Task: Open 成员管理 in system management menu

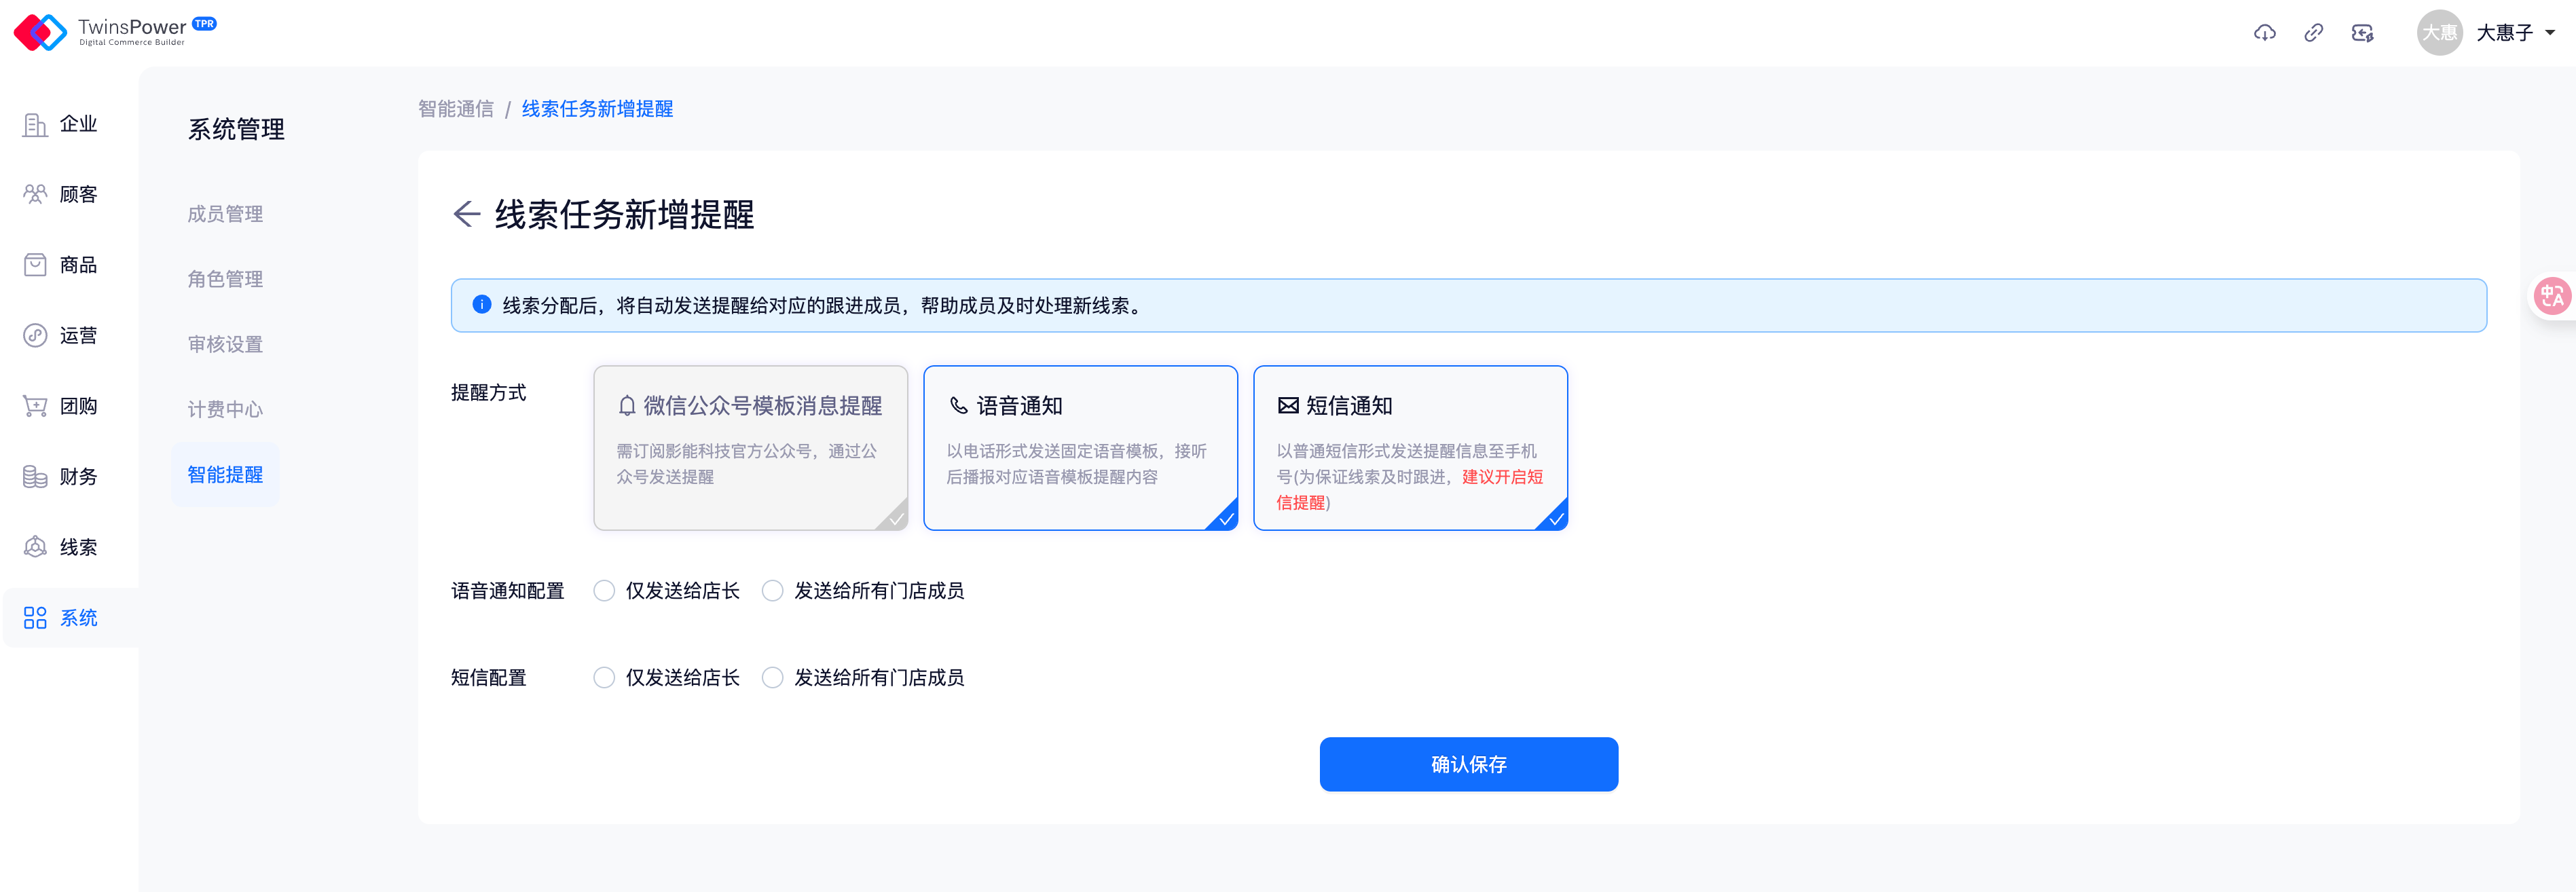Action: coord(225,214)
